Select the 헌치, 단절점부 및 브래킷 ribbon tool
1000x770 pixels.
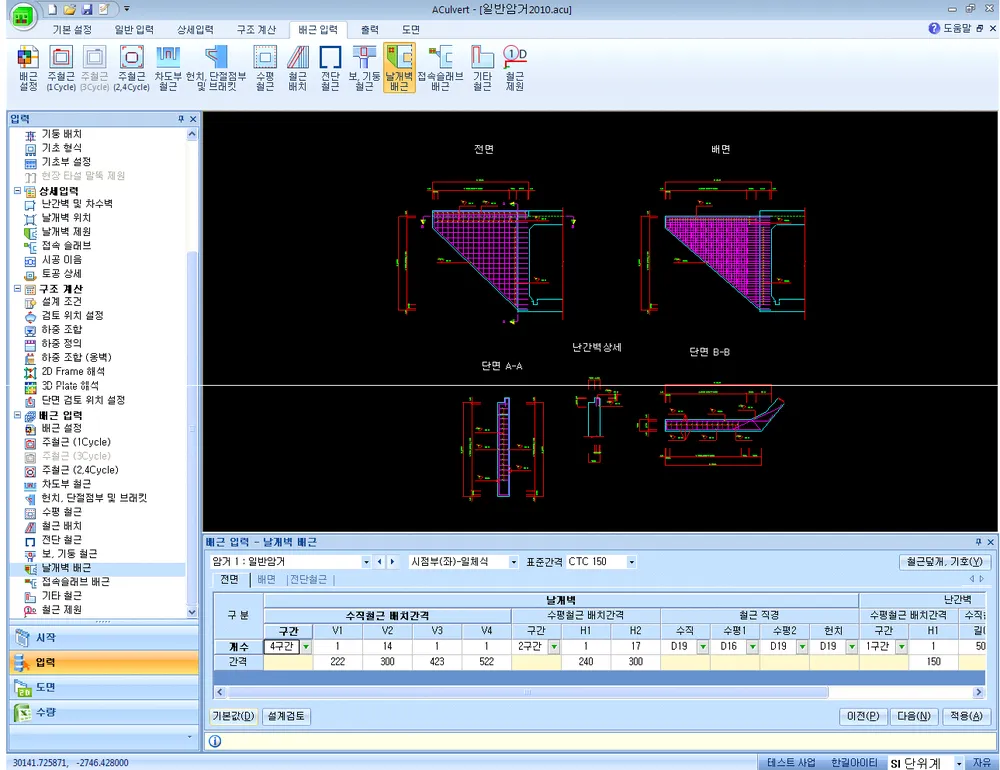tap(216, 68)
